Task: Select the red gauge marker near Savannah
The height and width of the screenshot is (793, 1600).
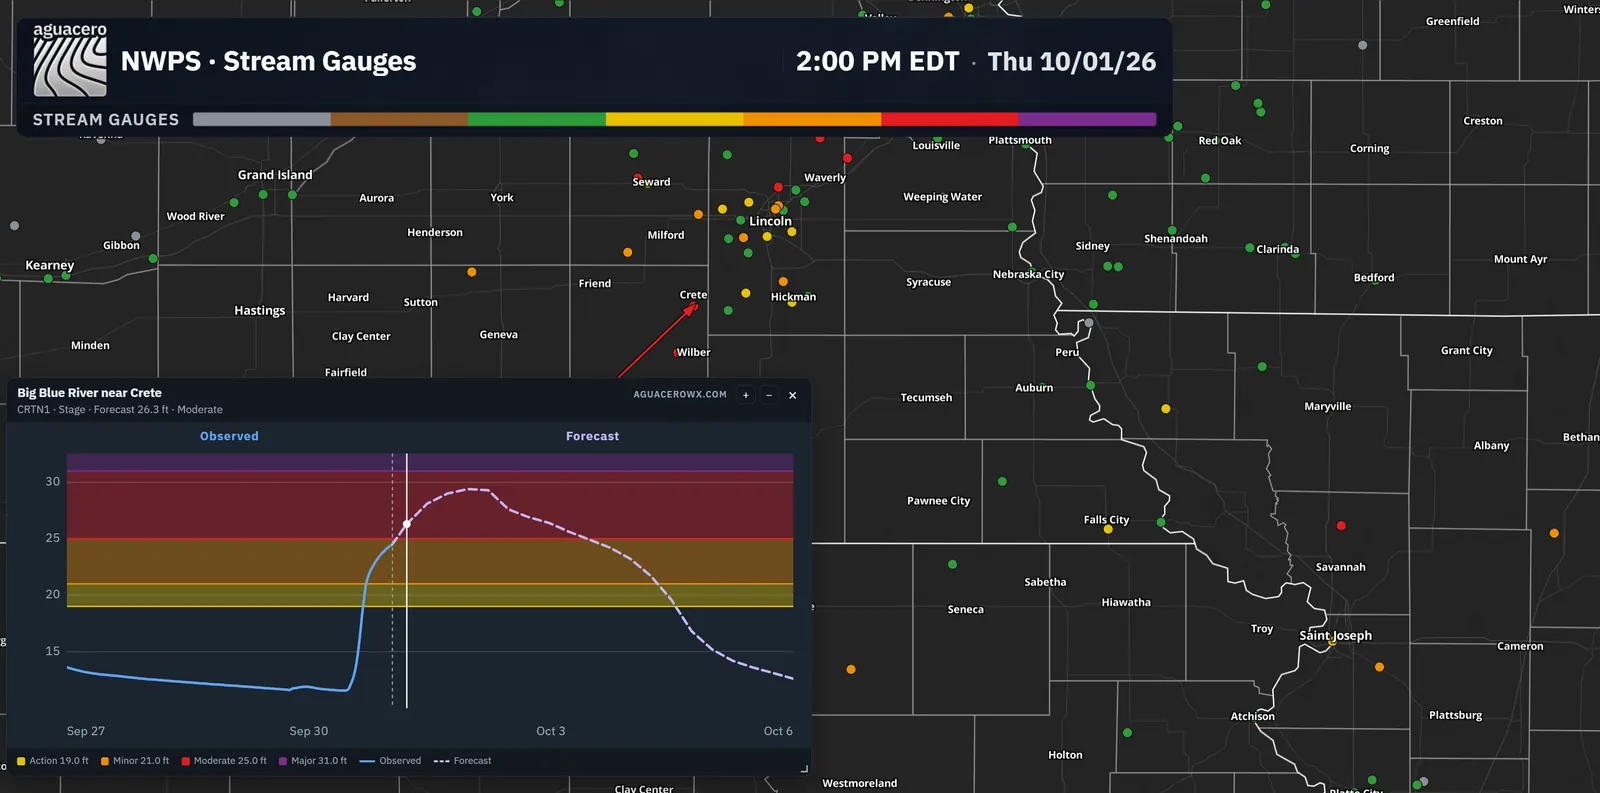Action: [1341, 526]
